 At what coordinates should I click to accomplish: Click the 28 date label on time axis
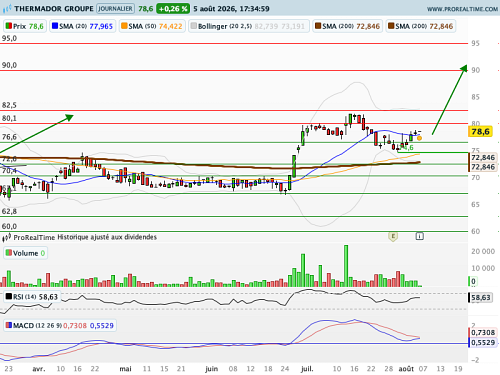[x=389, y=369]
